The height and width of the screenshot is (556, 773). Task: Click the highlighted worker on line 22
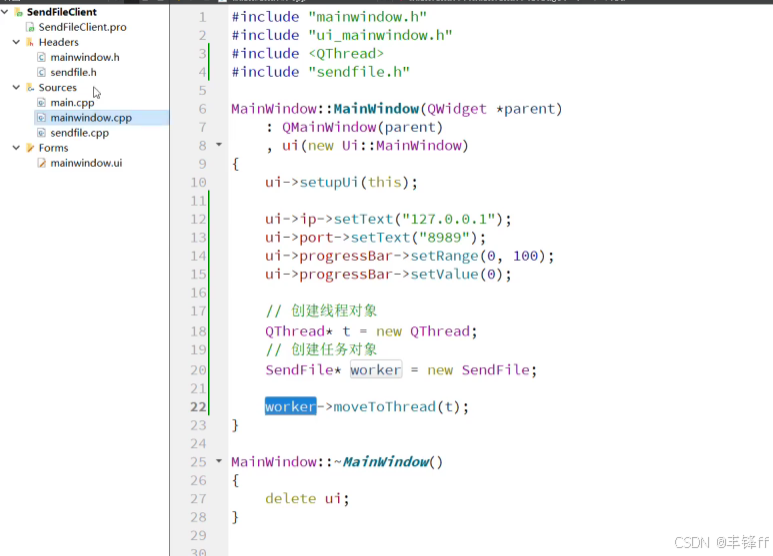(x=290, y=406)
